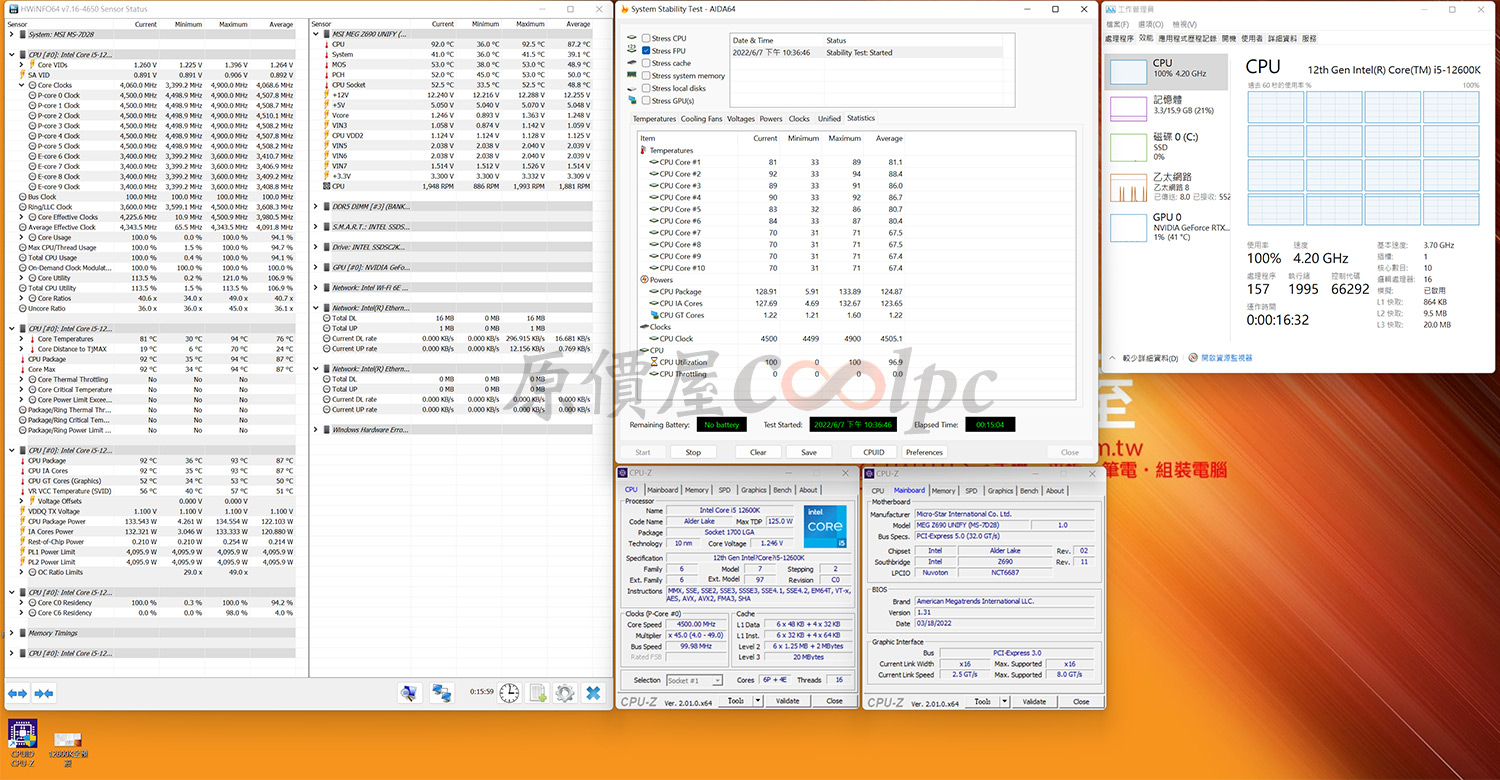Click CPUID button in AIDA64

click(x=874, y=452)
